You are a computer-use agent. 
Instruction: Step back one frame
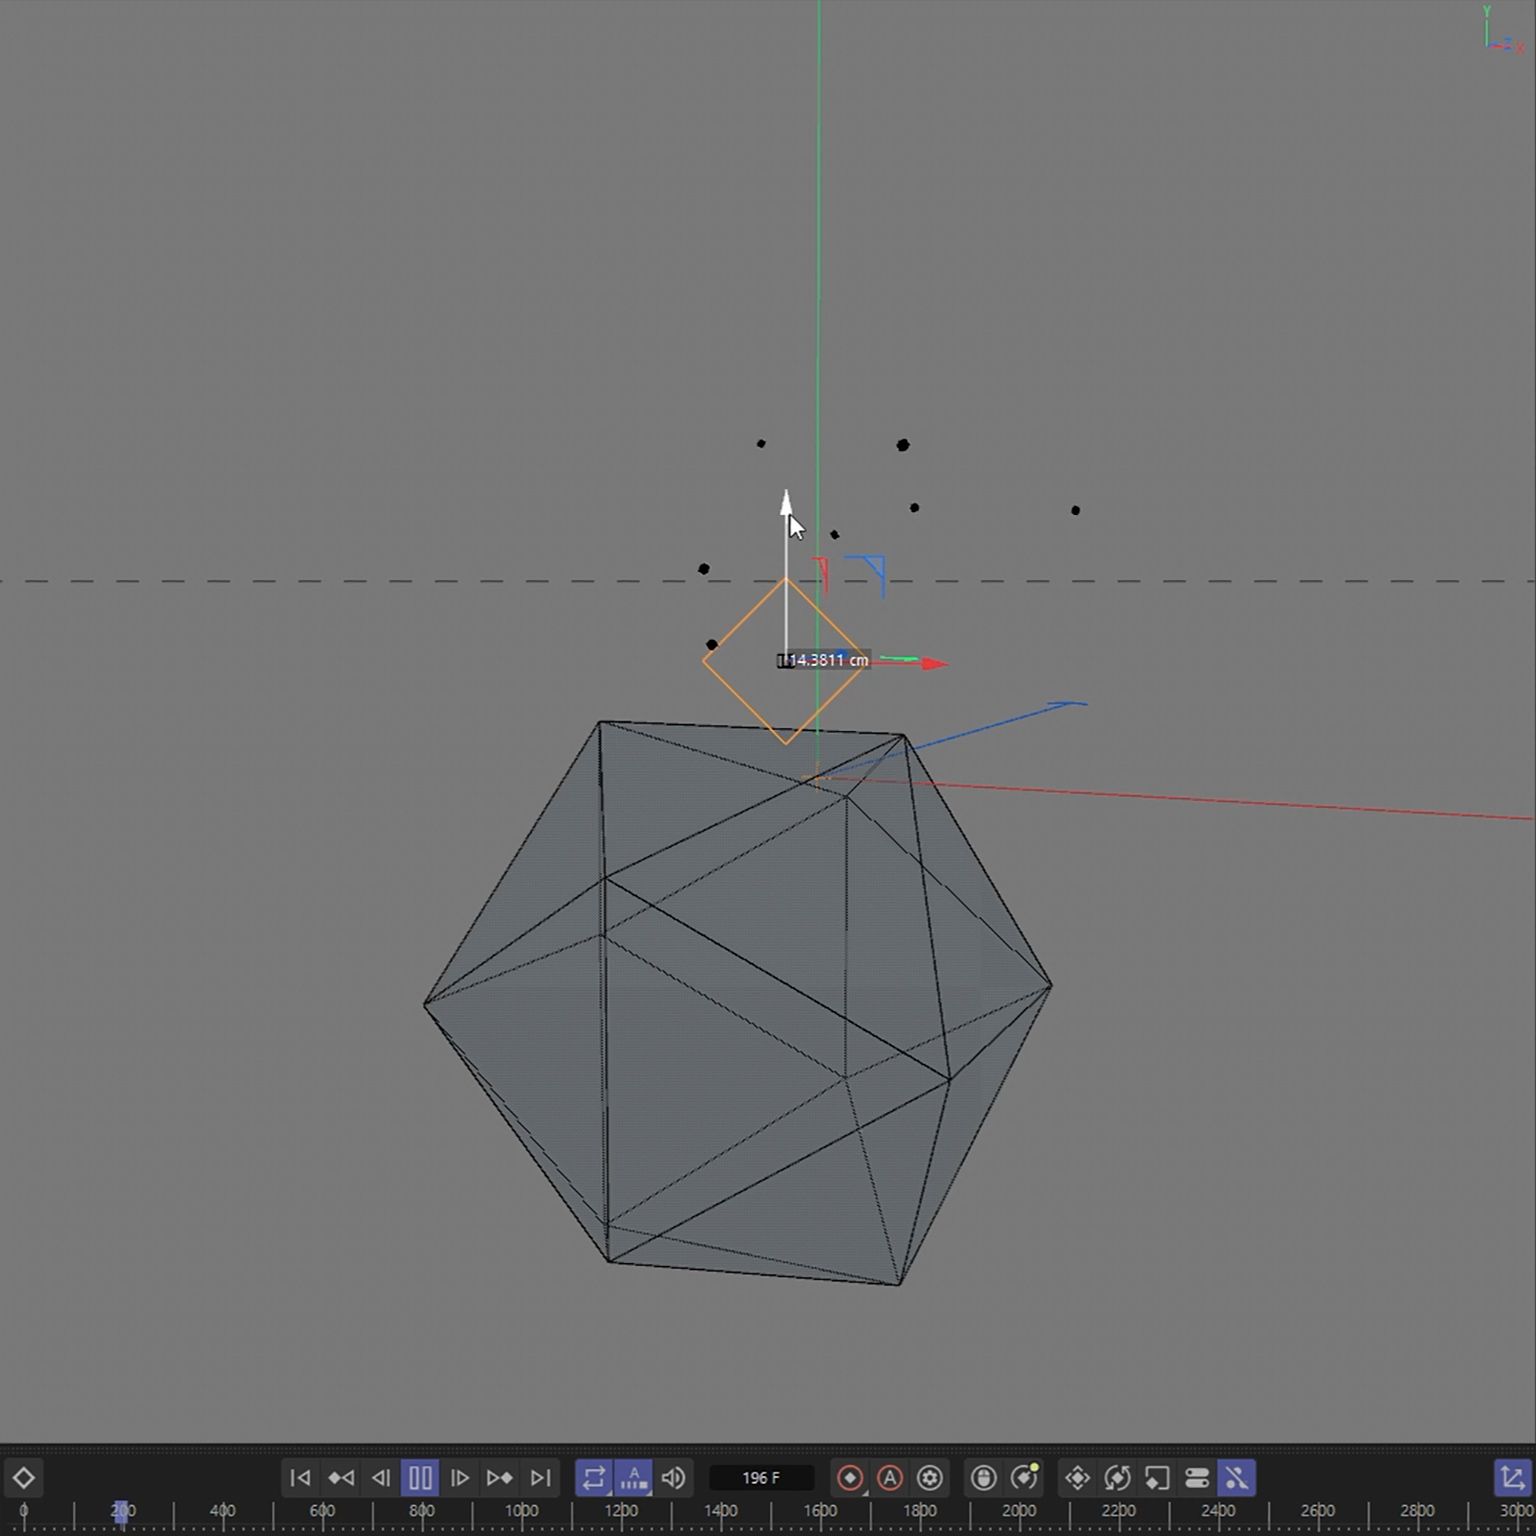point(380,1478)
